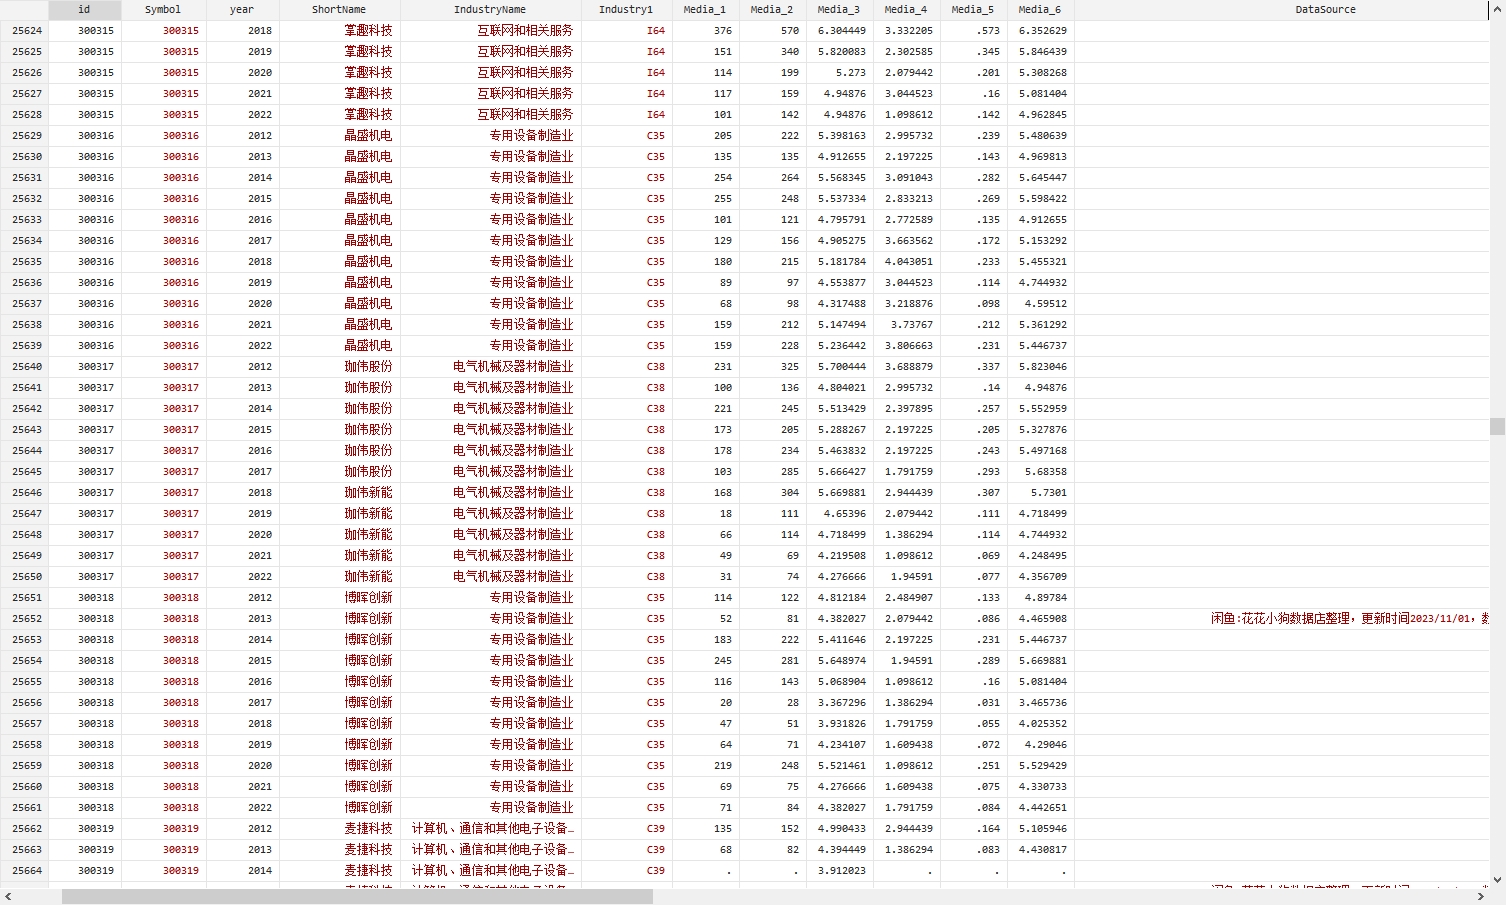Click Media_2 value 28 in row 25656
The width and height of the screenshot is (1506, 905).
[792, 703]
